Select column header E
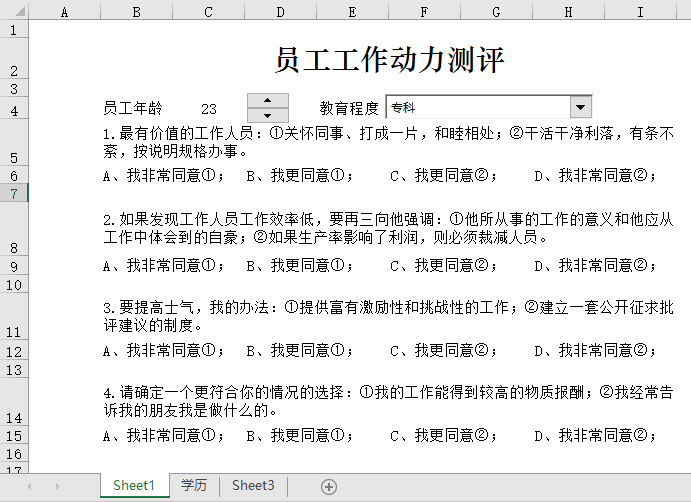This screenshot has width=691, height=502. point(352,12)
